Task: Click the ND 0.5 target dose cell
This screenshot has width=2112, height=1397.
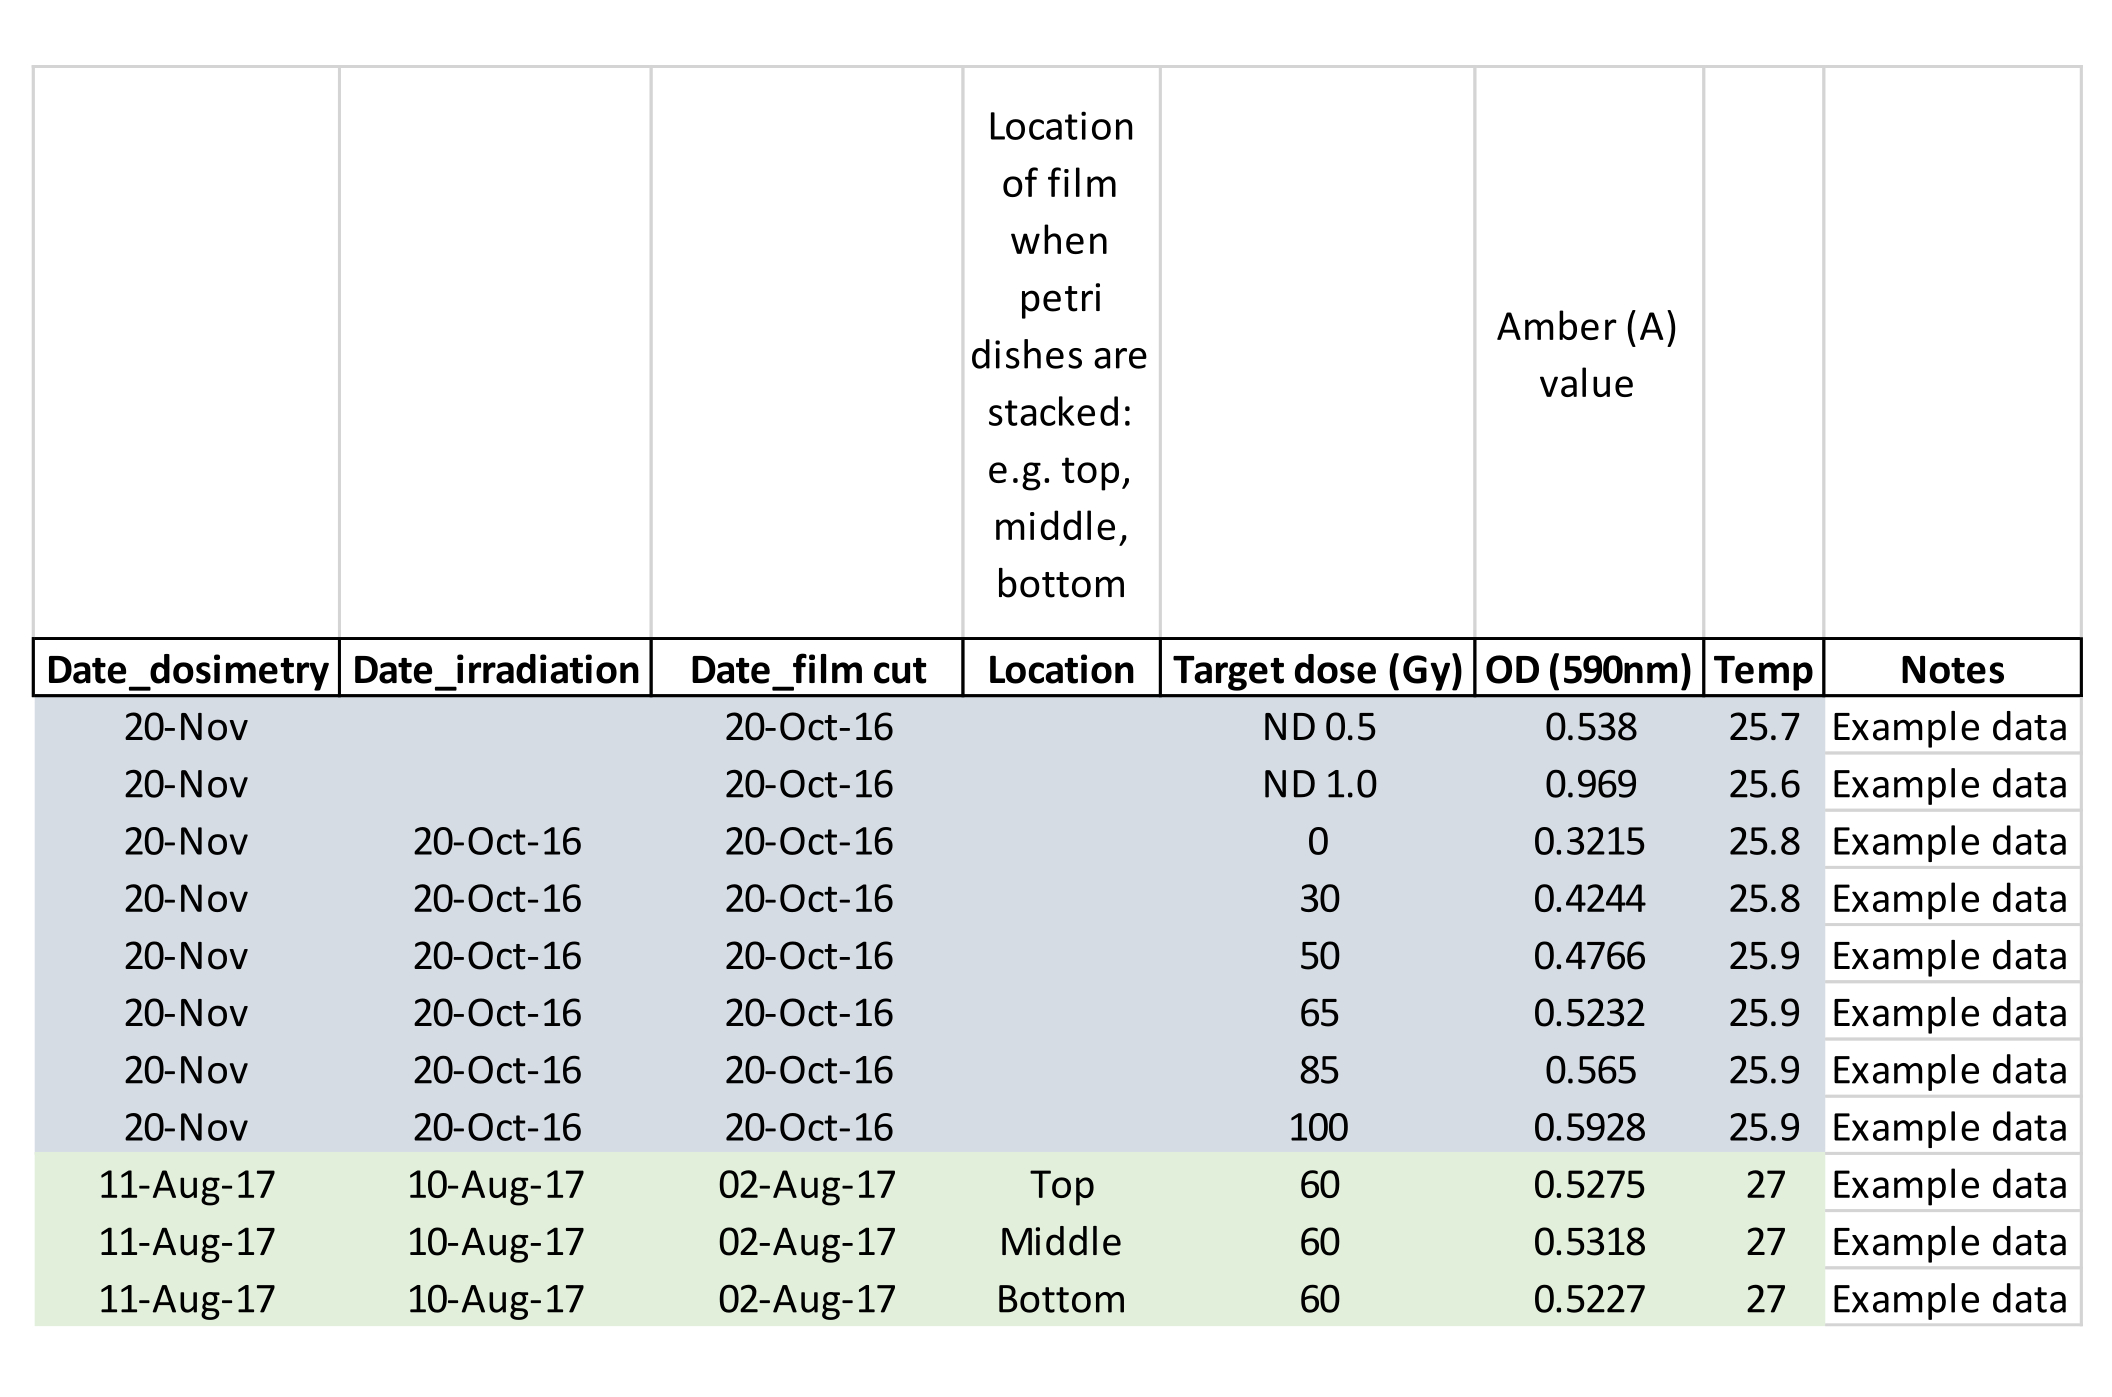Action: (1318, 727)
